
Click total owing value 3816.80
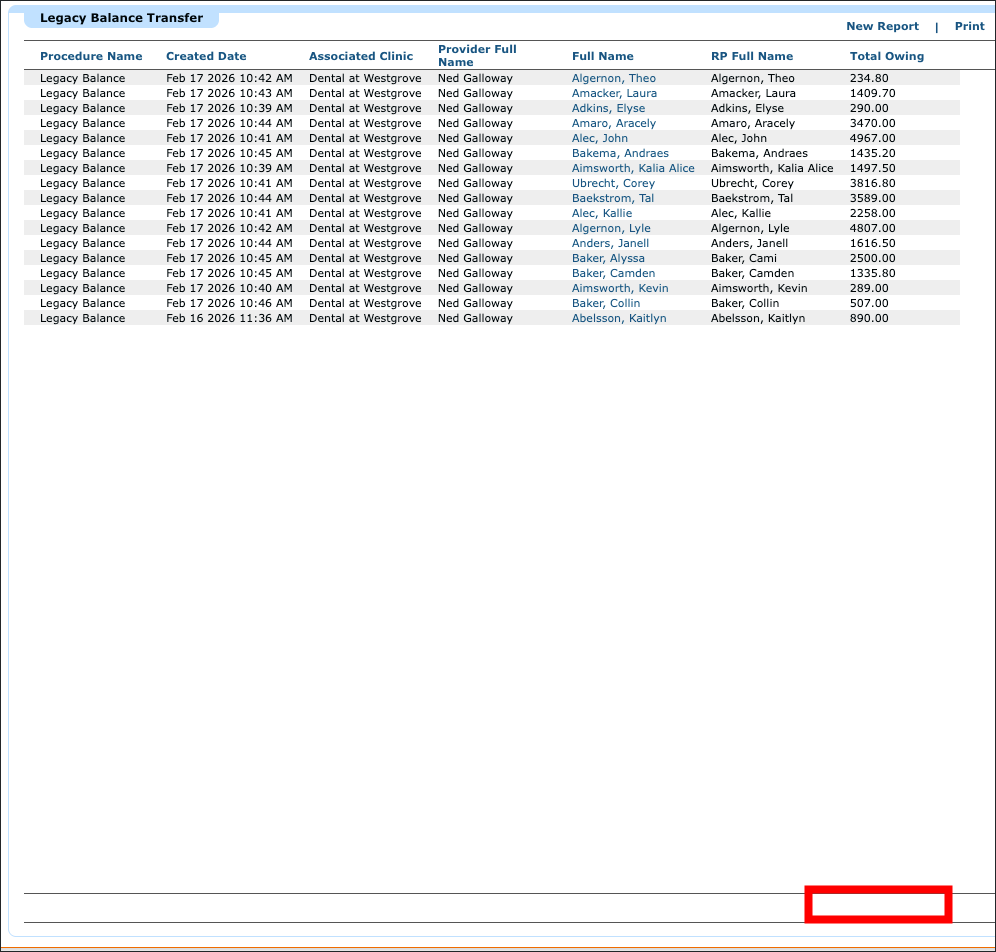[x=873, y=183]
